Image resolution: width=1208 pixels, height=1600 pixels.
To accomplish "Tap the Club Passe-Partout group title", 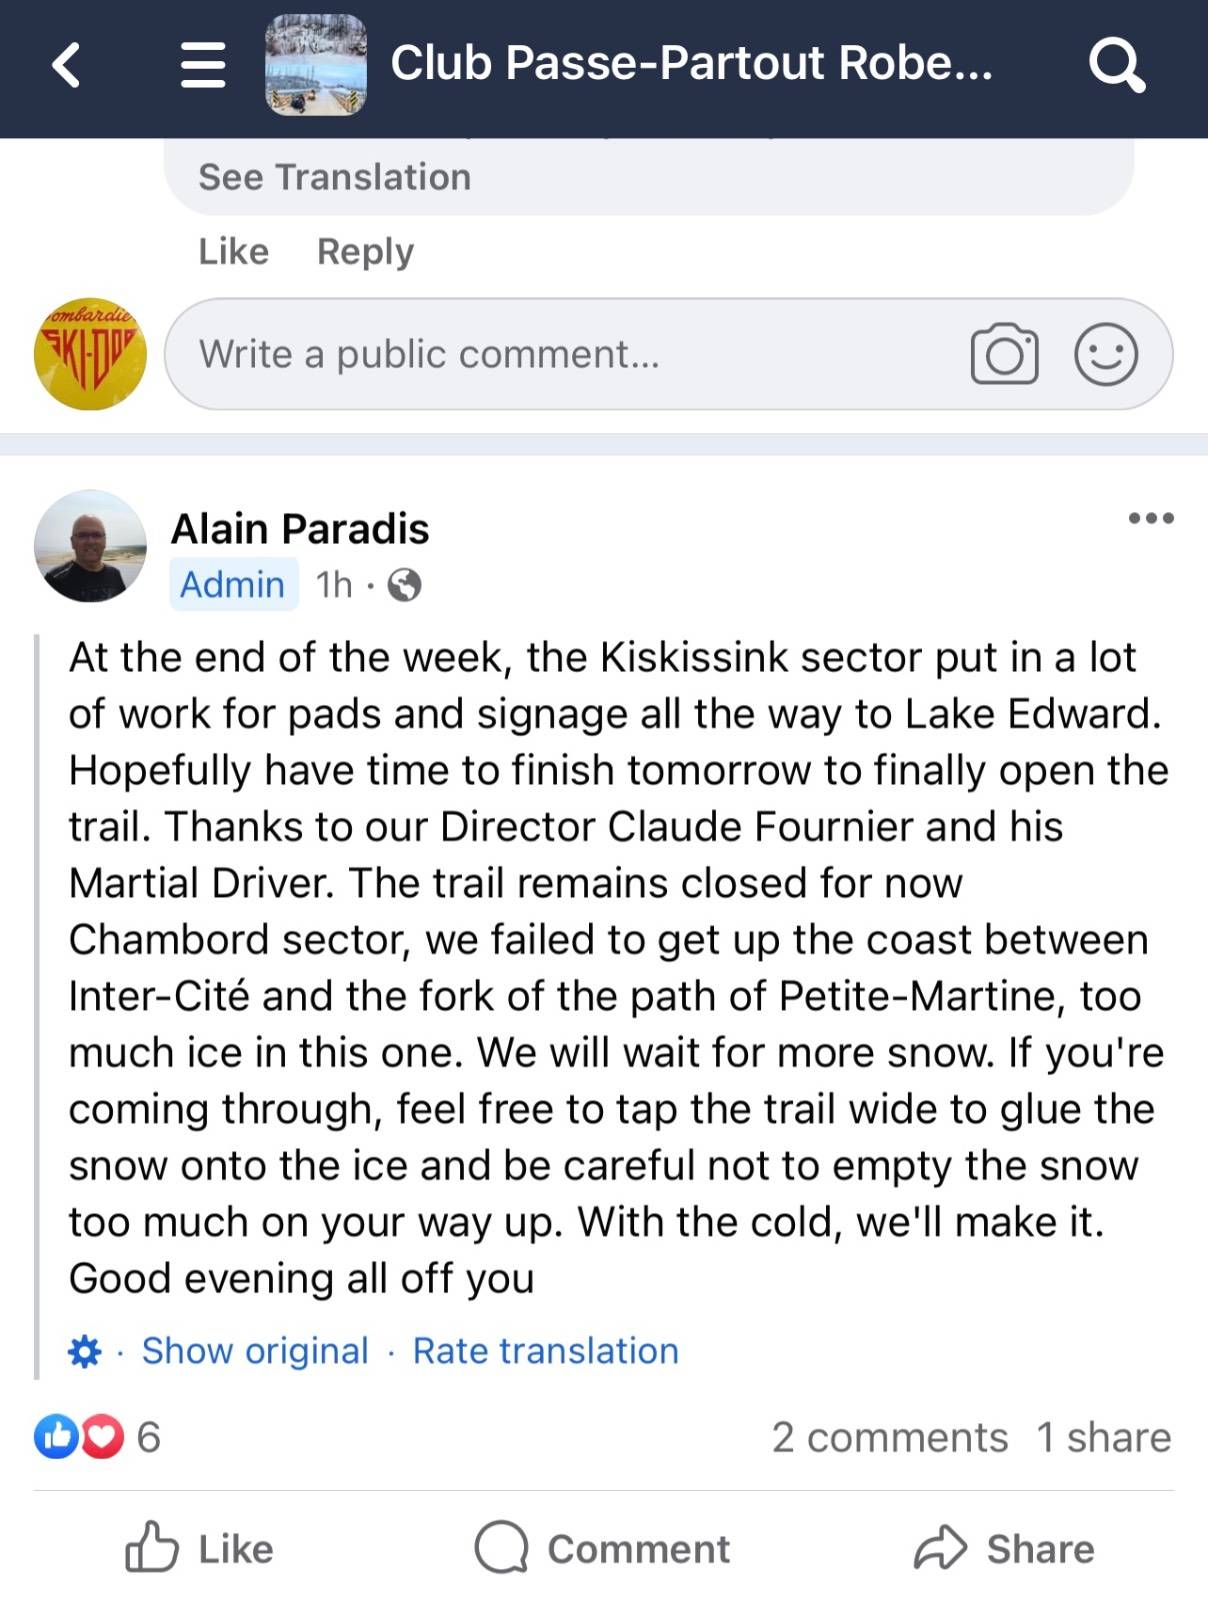I will coord(691,63).
